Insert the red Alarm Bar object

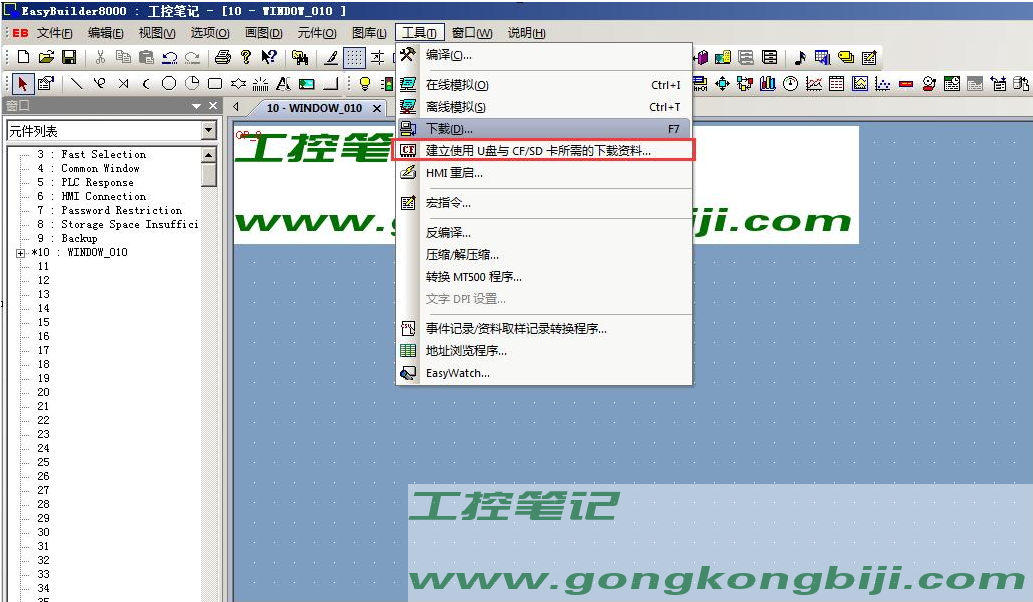coord(906,84)
